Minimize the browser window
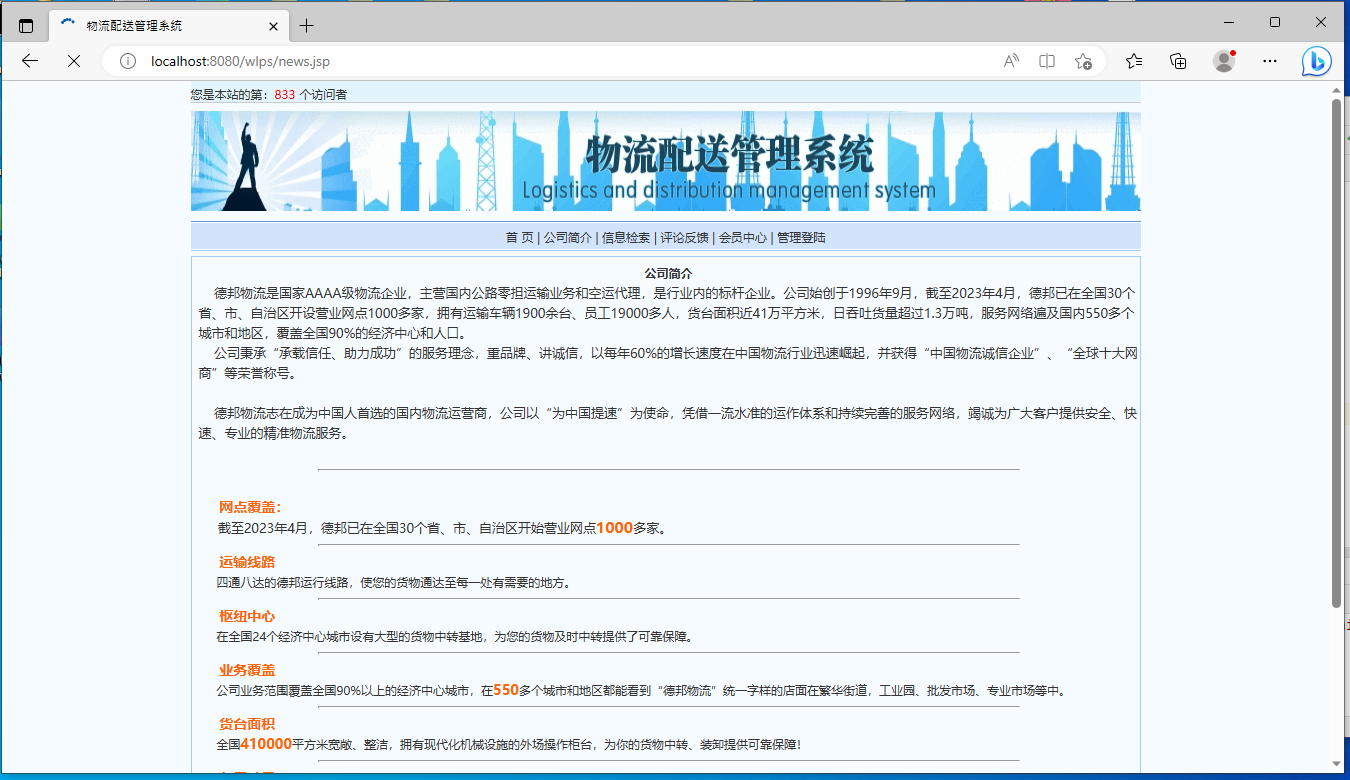The image size is (1350, 780). (1229, 22)
